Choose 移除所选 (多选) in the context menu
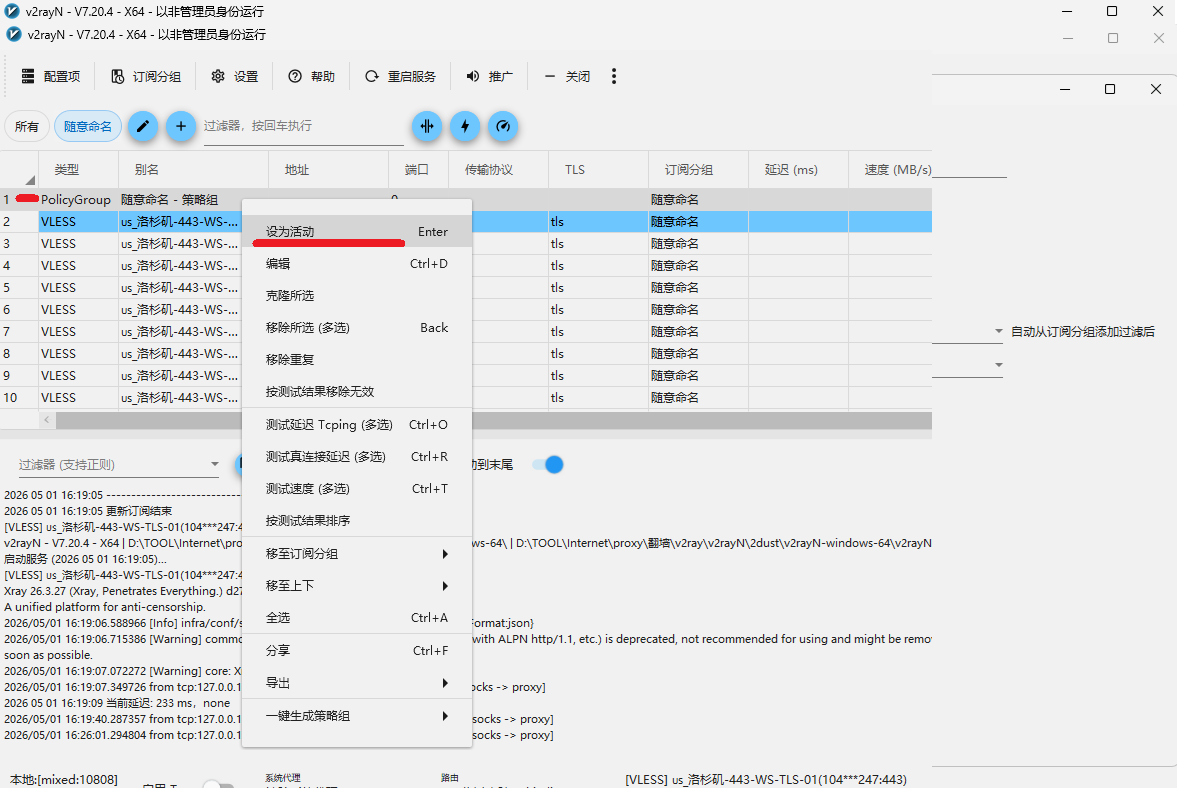Image resolution: width=1177 pixels, height=788 pixels. 357,328
